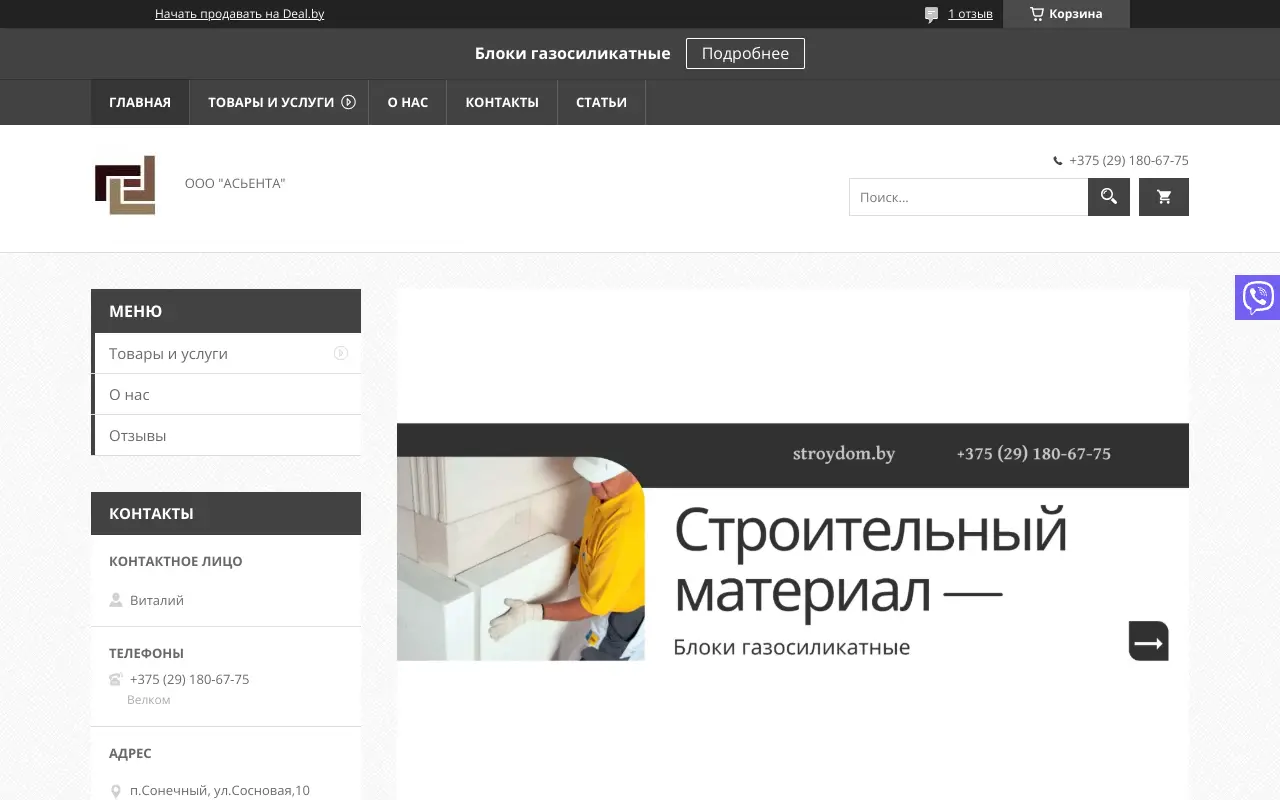Click the location pin icon next to the address

(x=117, y=789)
